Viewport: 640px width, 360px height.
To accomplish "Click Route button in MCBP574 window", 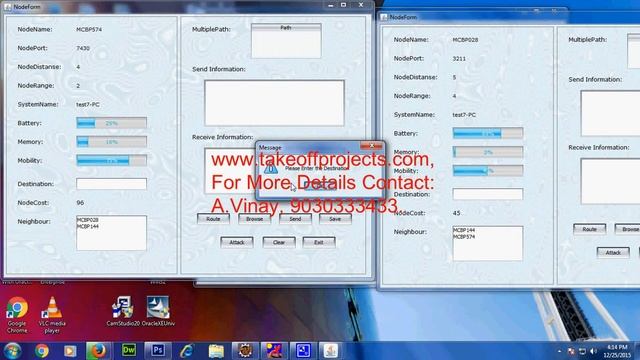I will click(x=213, y=219).
